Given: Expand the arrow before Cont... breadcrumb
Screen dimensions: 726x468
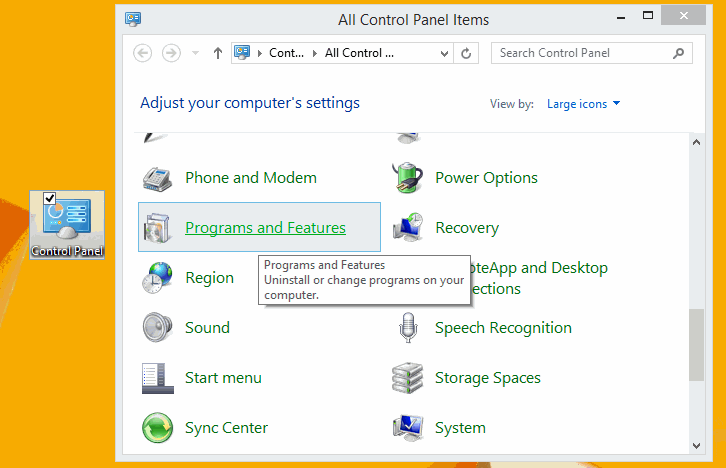Looking at the screenshot, I should point(260,53).
